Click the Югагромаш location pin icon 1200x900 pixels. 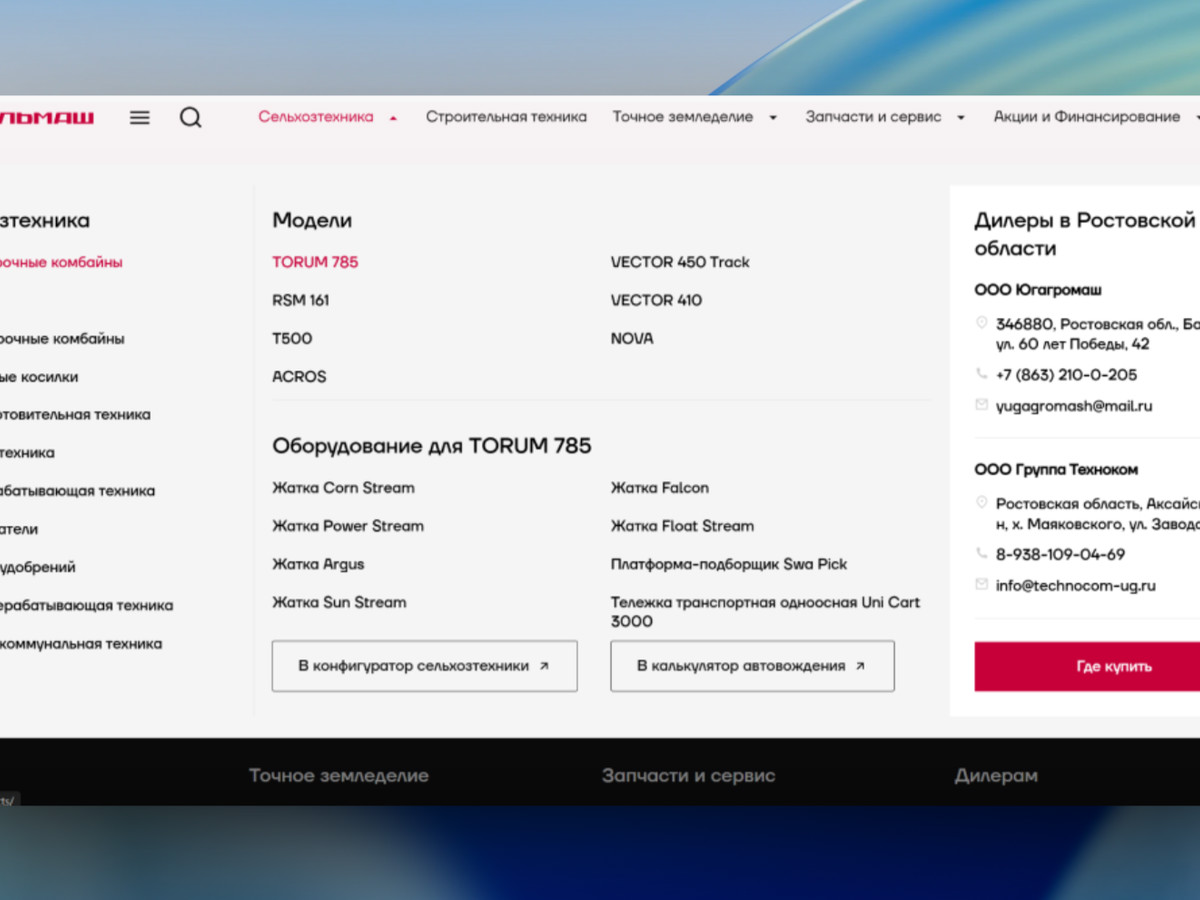(x=982, y=323)
